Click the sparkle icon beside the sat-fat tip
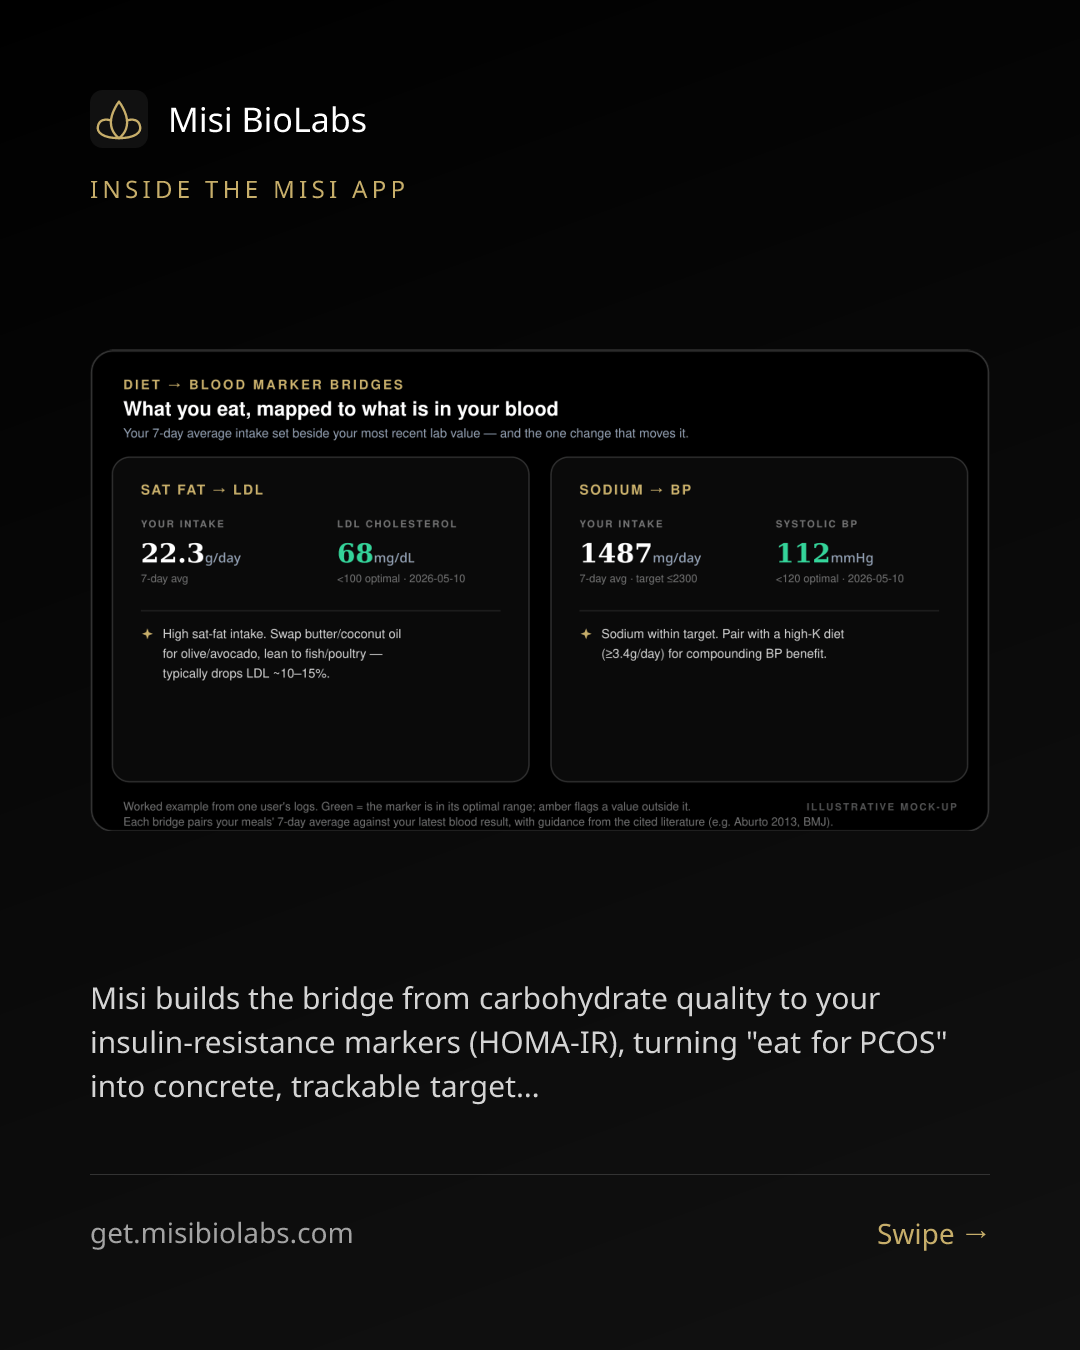The height and width of the screenshot is (1350, 1080). (147, 634)
